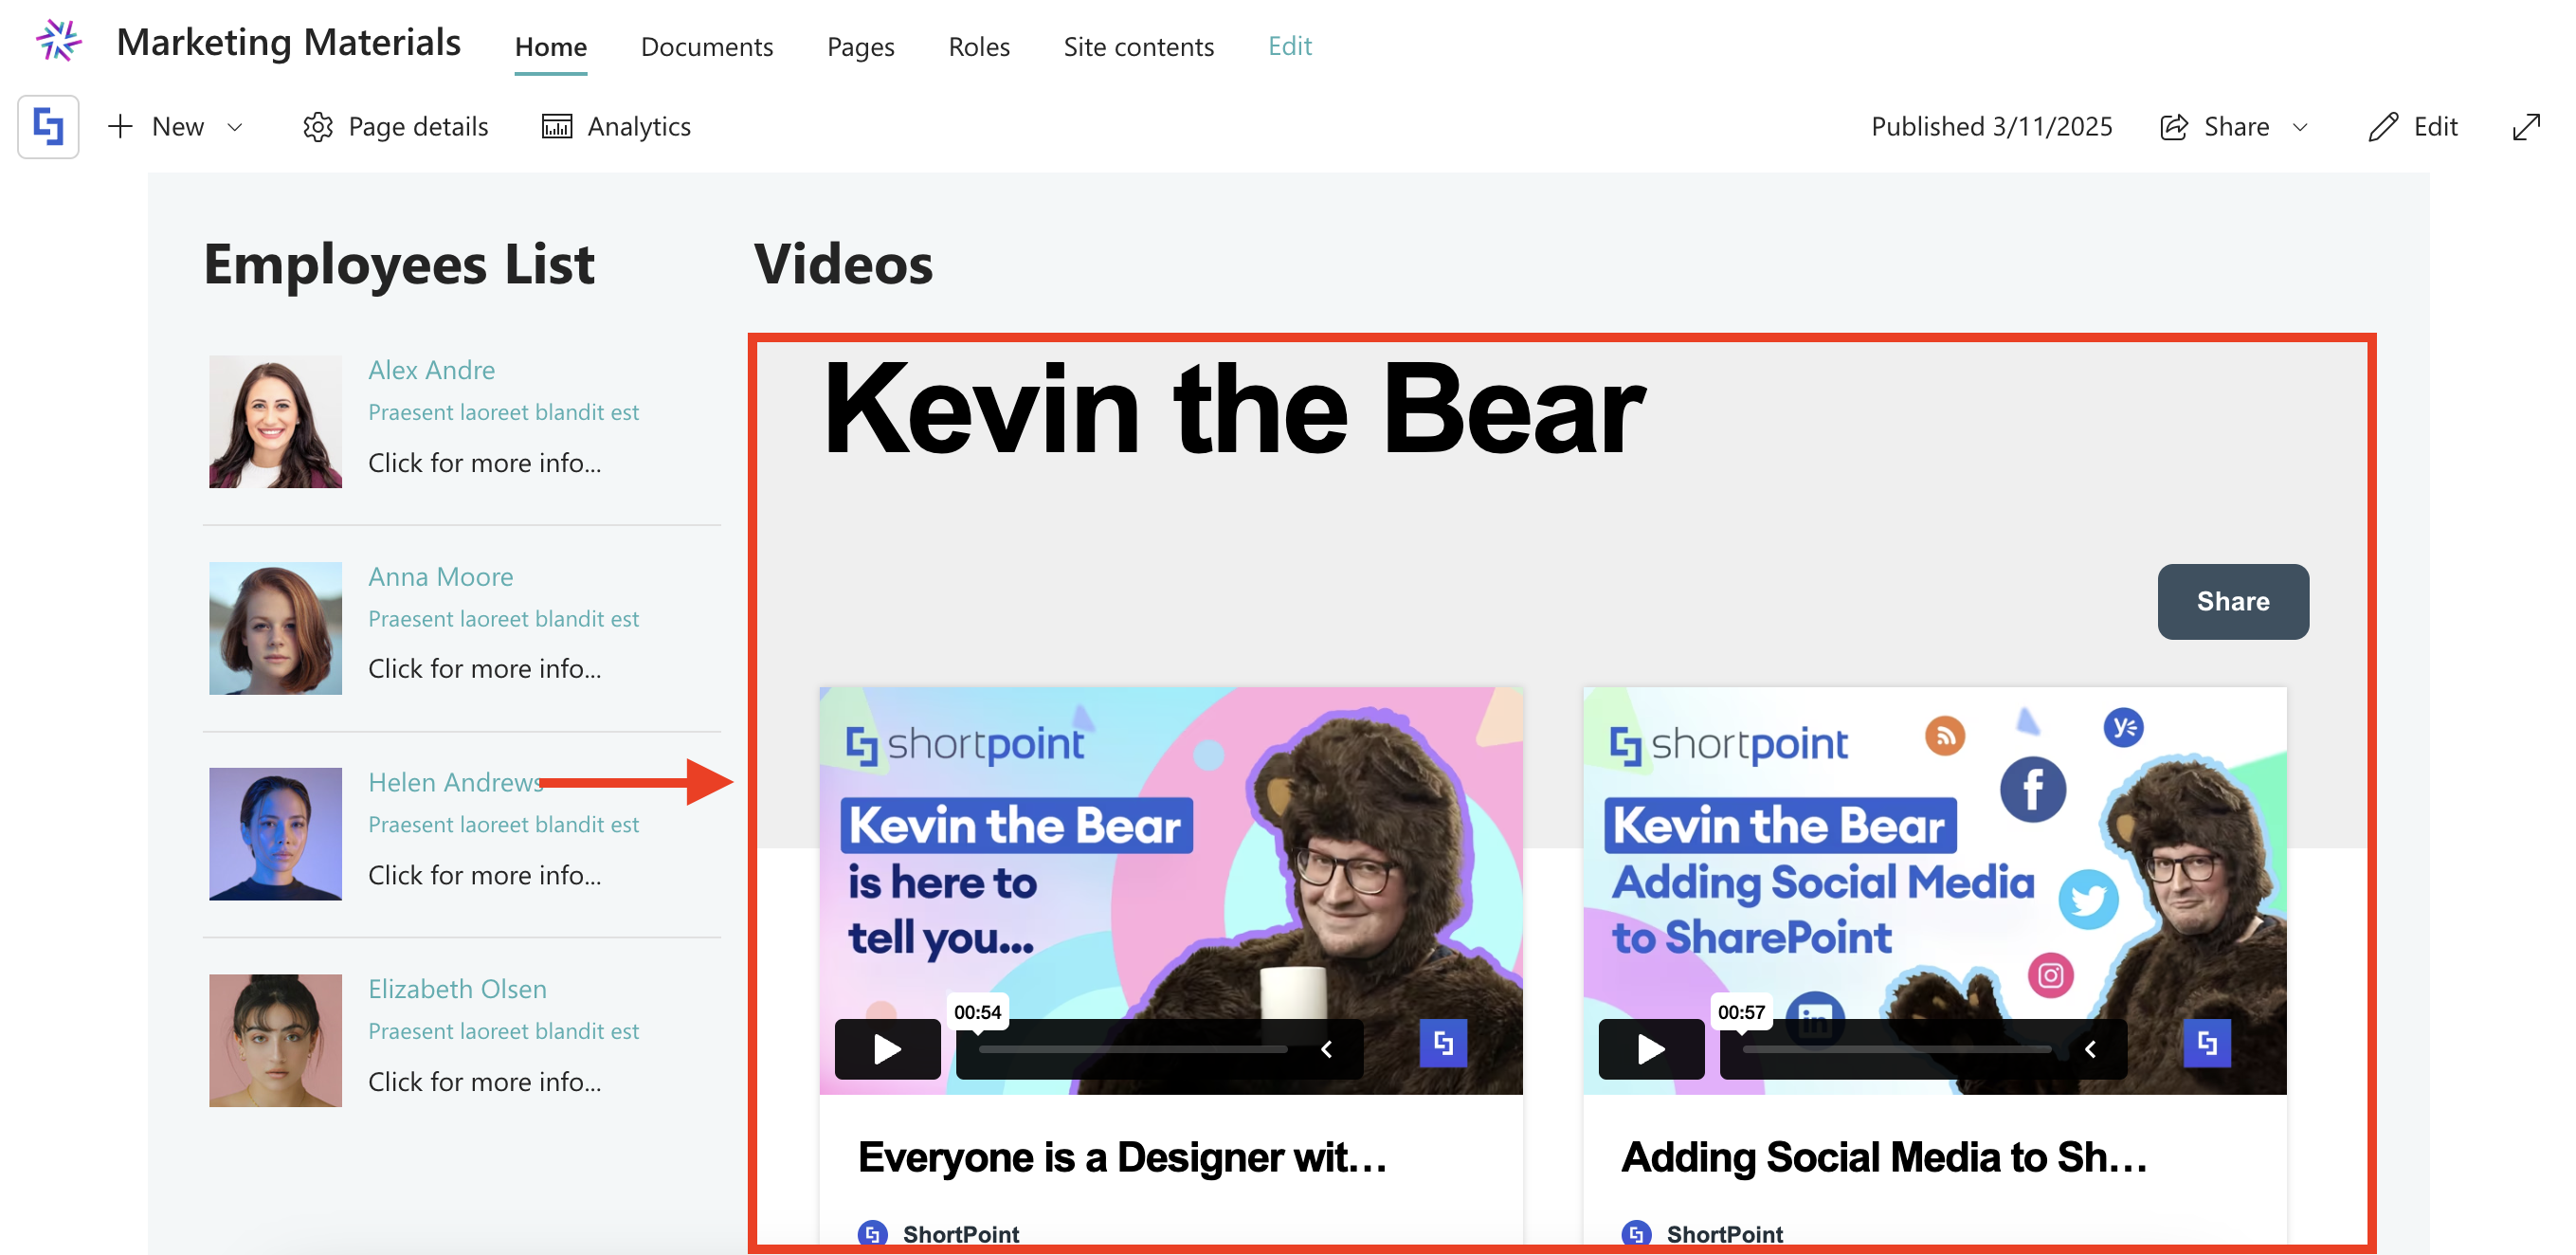Click Helen Andrews' profile photo
2576x1255 pixels.
point(275,833)
